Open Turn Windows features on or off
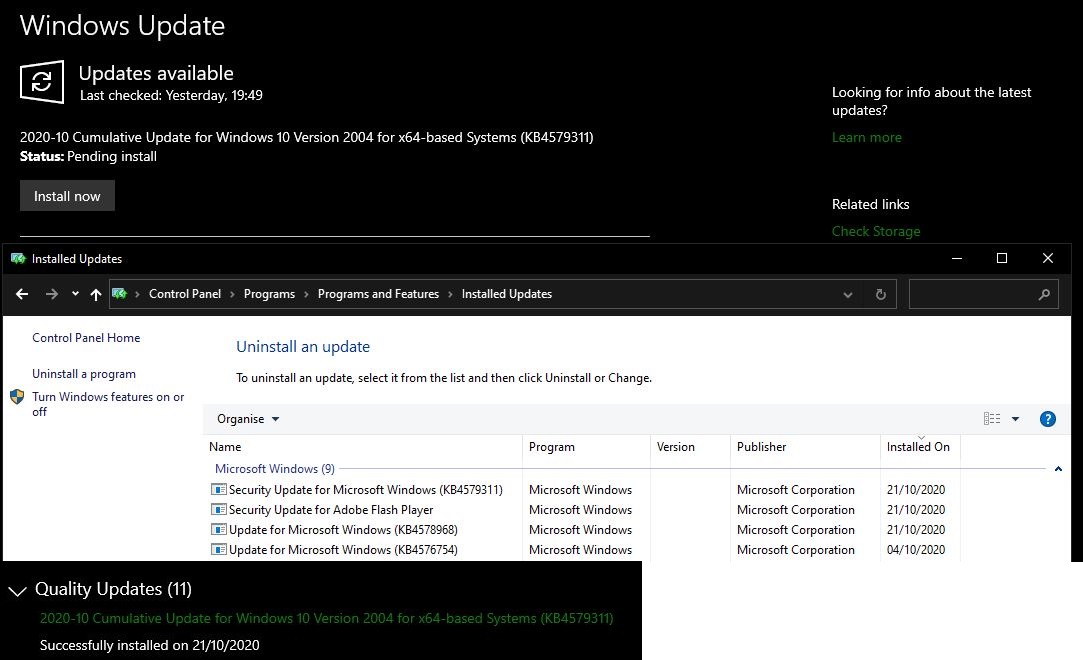 pos(108,404)
